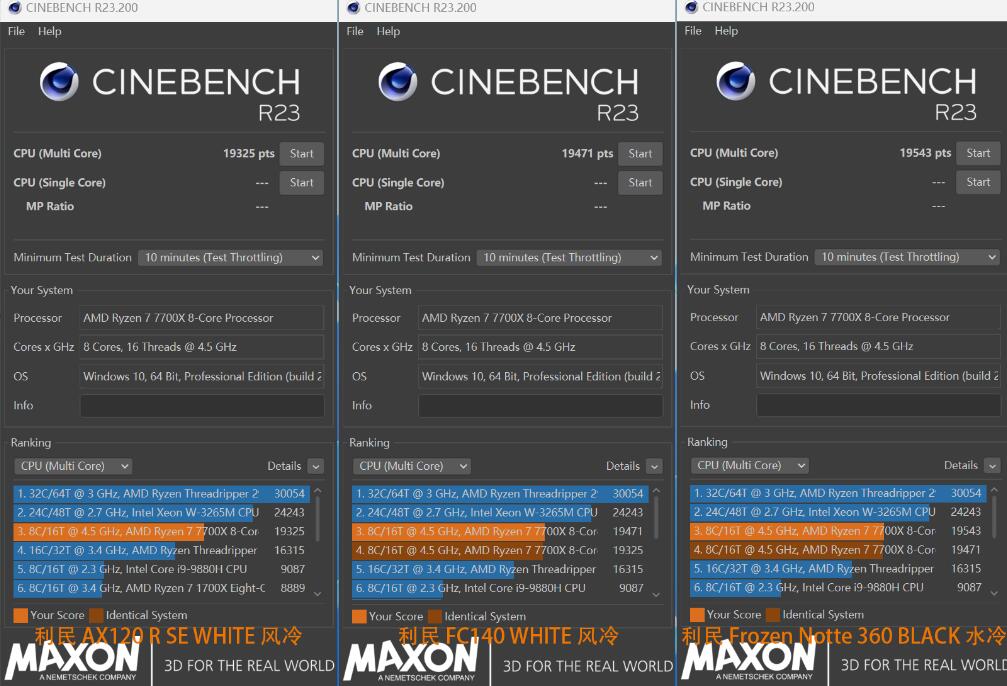1007x686 pixels.
Task: Select the Xeon W-3265M 24243 row in the left window
Action: (x=161, y=513)
